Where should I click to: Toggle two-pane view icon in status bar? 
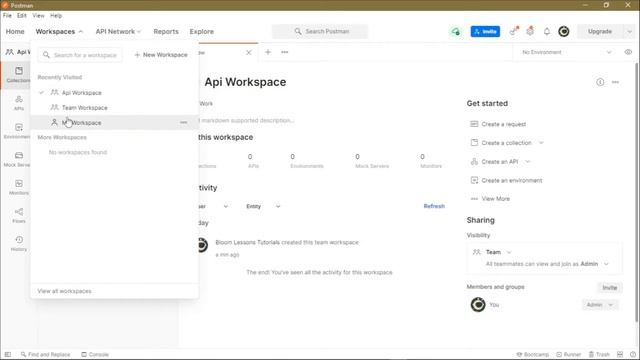point(620,354)
